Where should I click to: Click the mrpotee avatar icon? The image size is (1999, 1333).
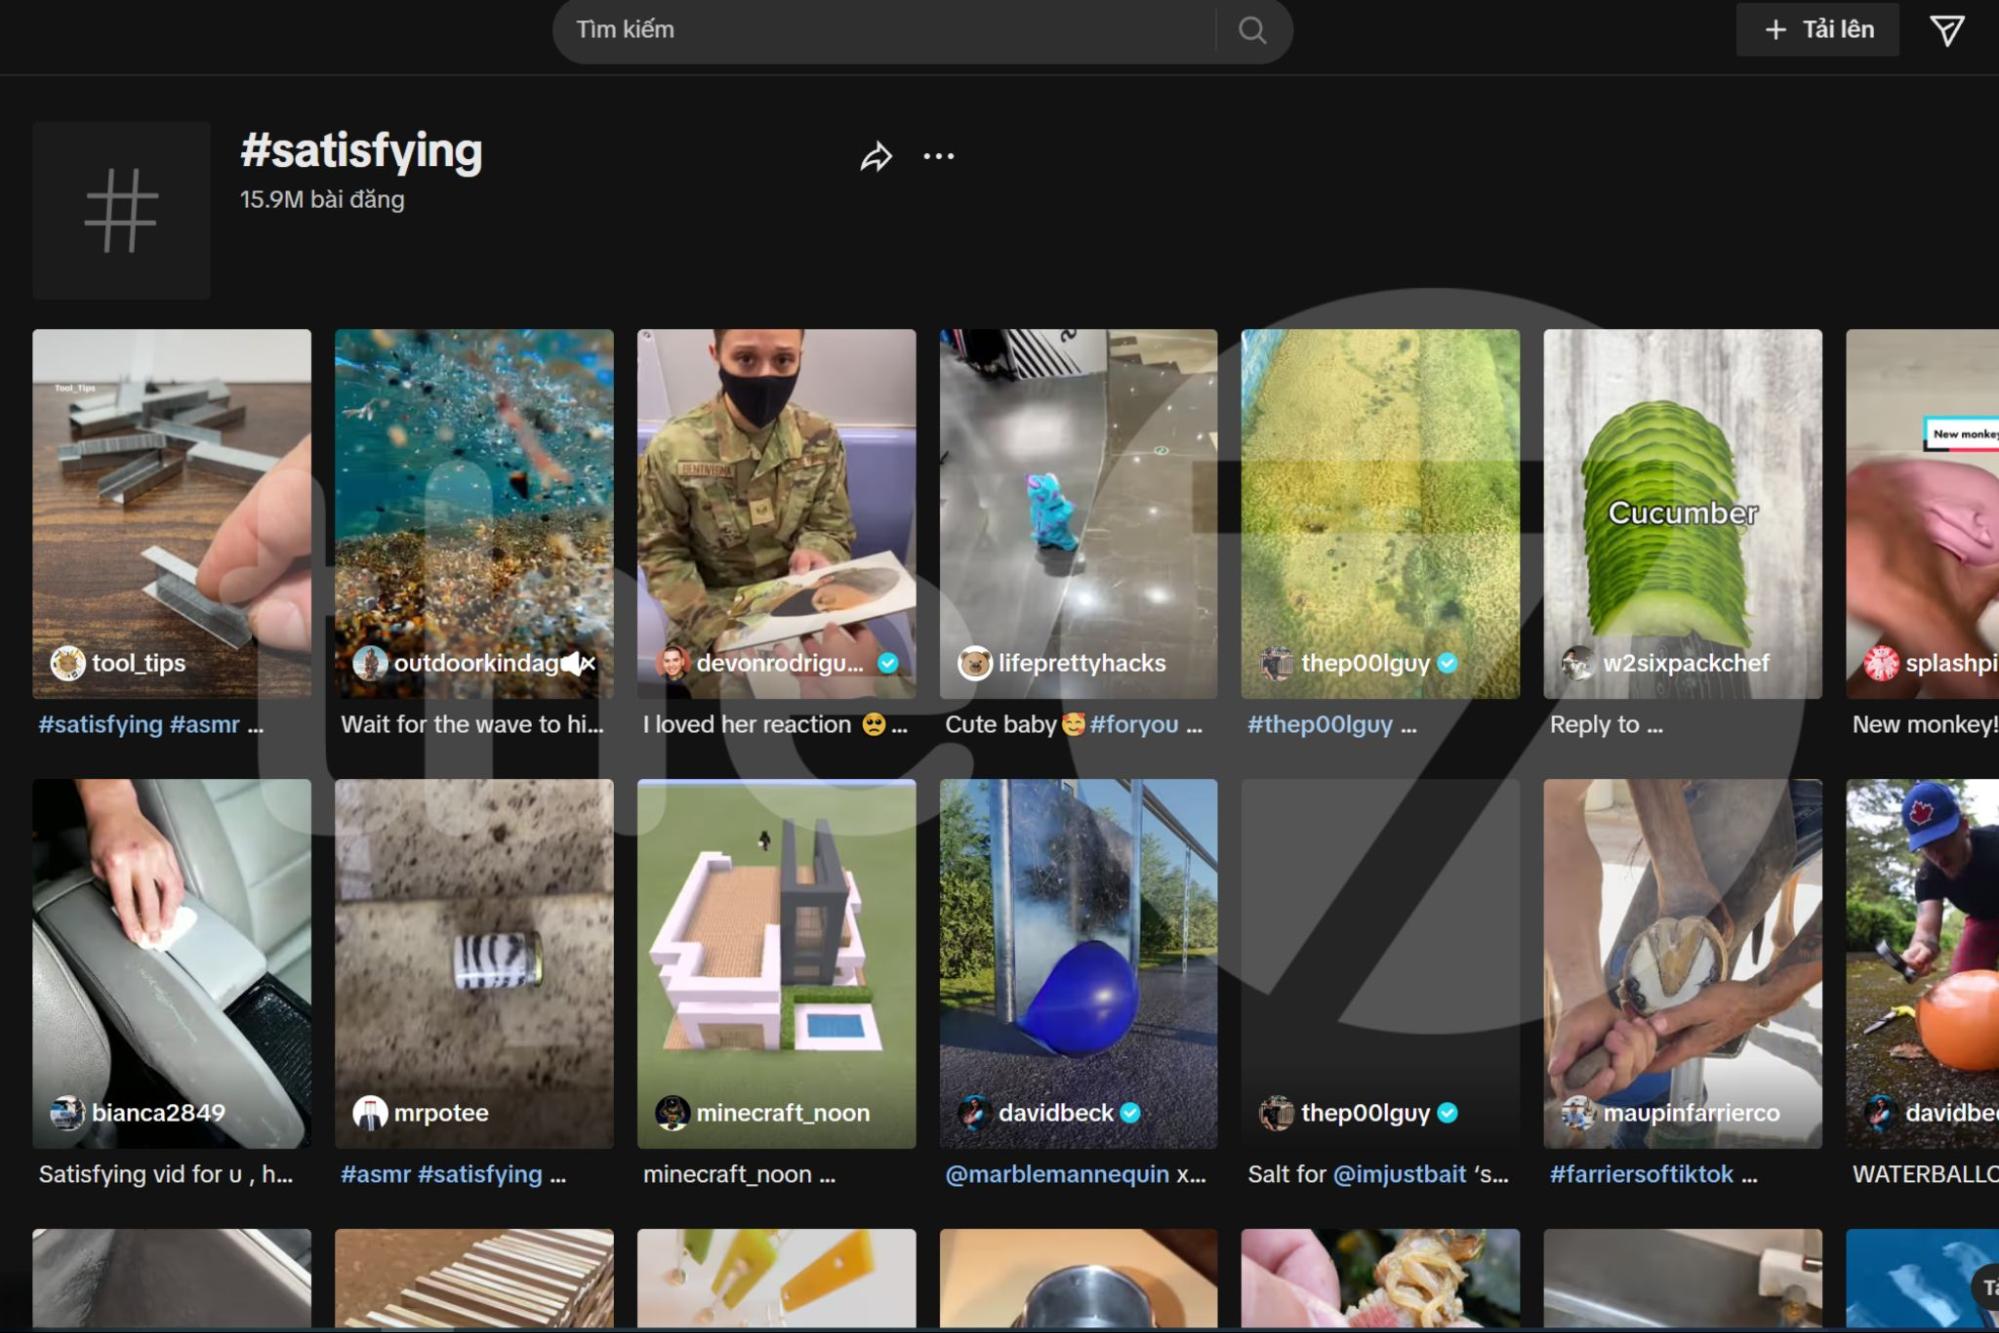click(370, 1112)
